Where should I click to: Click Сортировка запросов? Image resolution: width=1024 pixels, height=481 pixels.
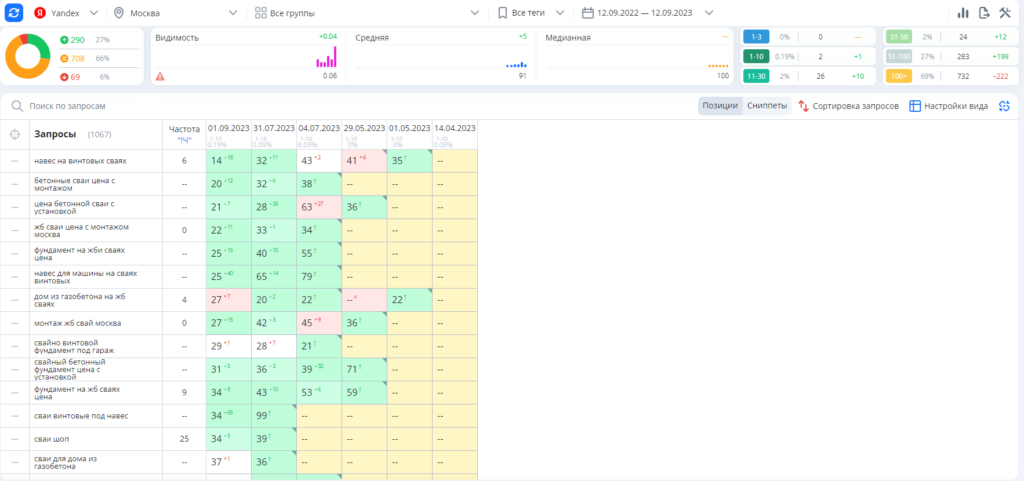848,106
